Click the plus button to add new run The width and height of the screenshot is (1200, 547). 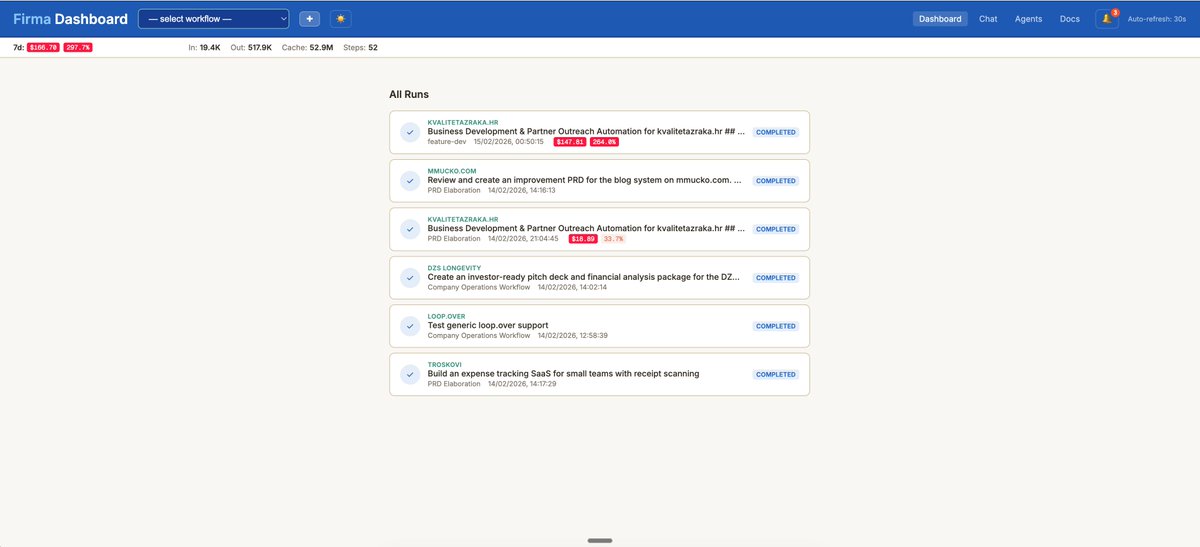[310, 19]
